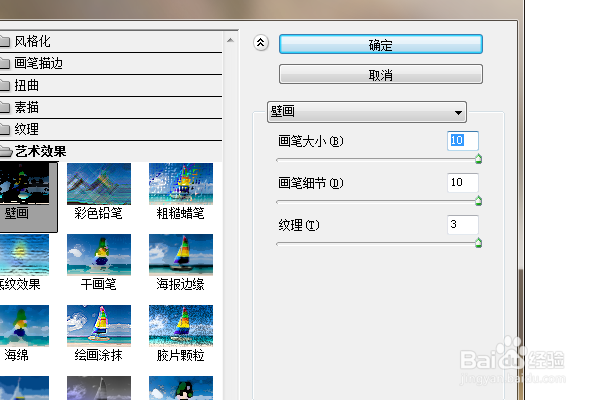This screenshot has width=600, height=400.
Task: Select the 彩色铅笔 filter thumbnail
Action: click(99, 191)
